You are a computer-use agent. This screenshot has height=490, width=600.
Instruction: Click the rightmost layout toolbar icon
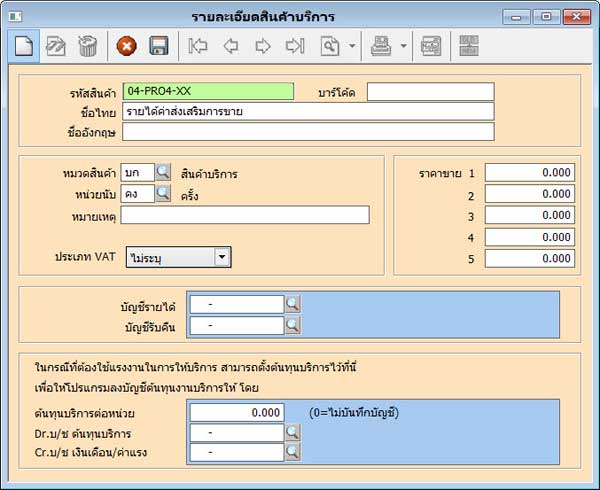[469, 46]
